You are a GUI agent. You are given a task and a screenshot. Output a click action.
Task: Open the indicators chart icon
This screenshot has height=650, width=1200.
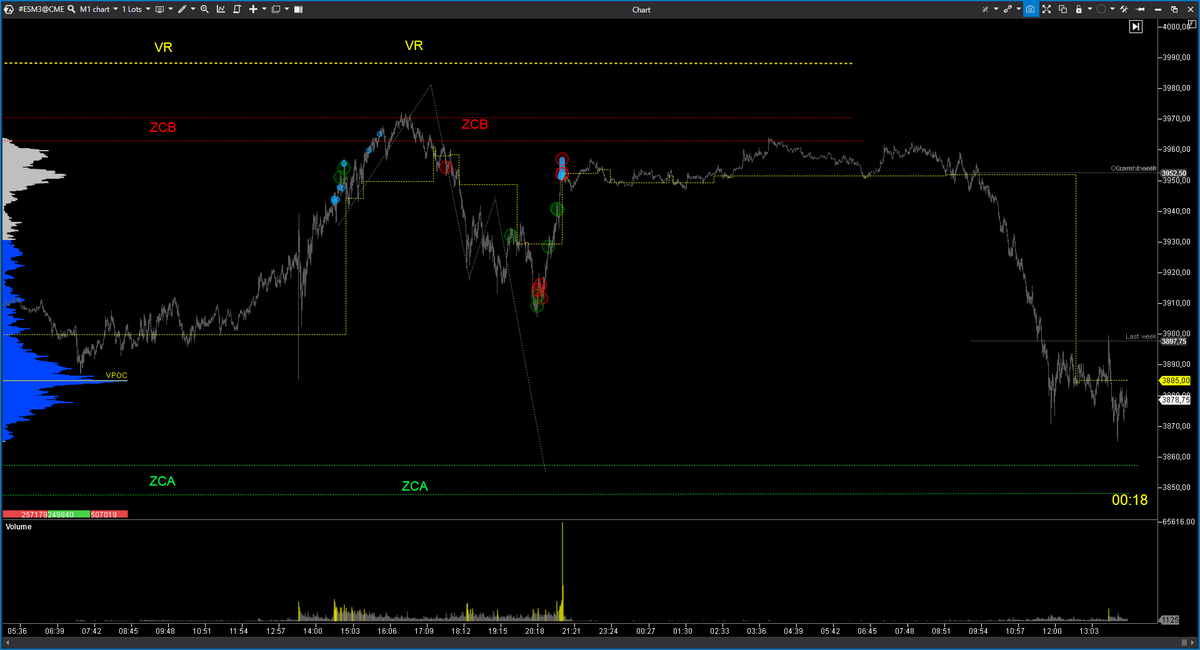pos(221,9)
